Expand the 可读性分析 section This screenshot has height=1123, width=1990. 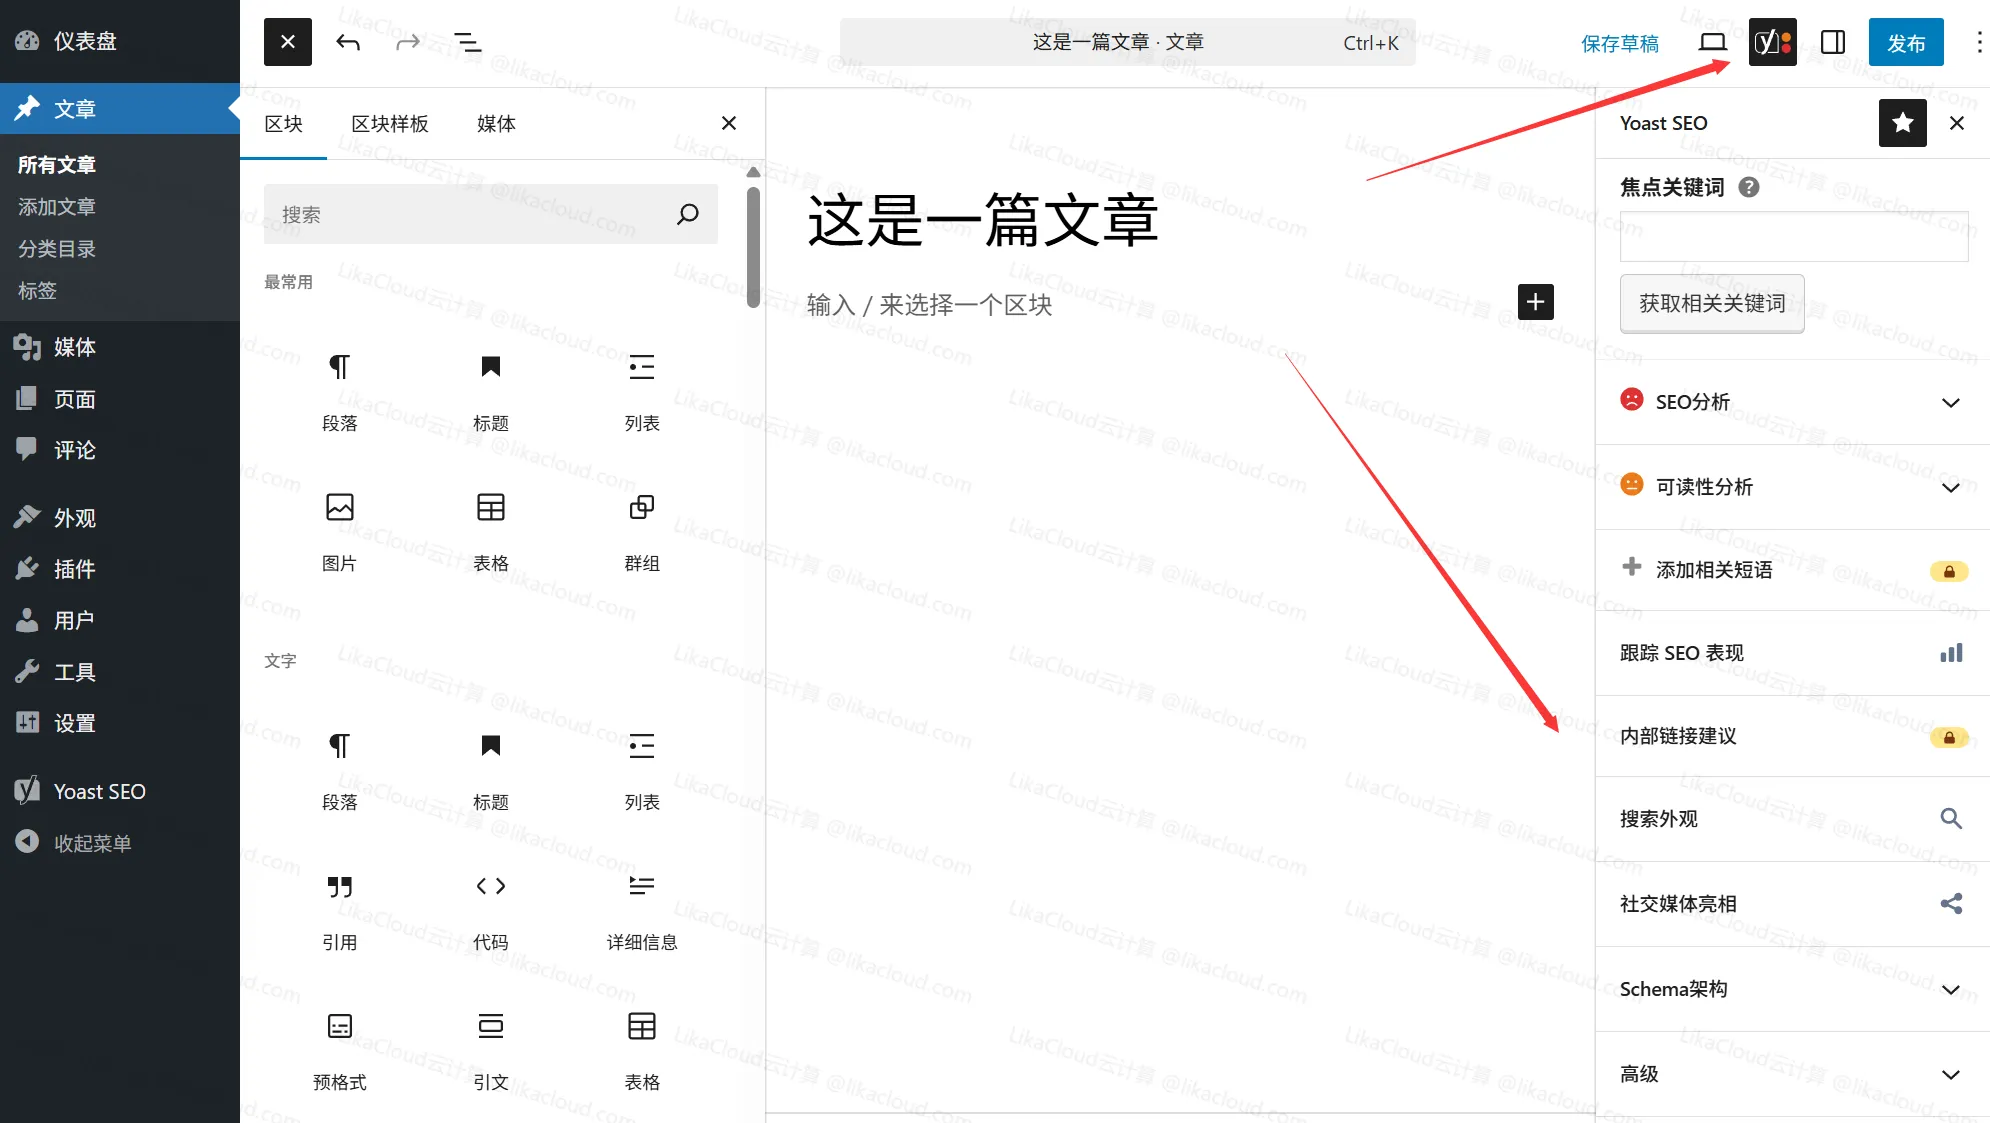tap(1951, 487)
